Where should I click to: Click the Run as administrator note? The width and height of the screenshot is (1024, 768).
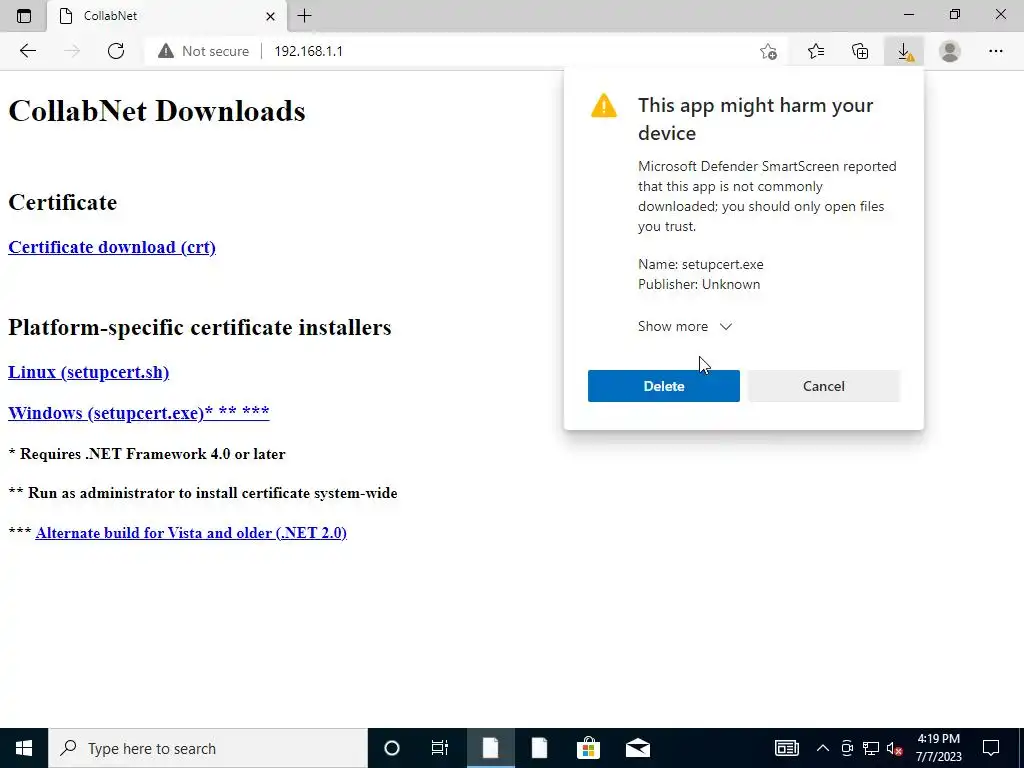pyautogui.click(x=202, y=493)
